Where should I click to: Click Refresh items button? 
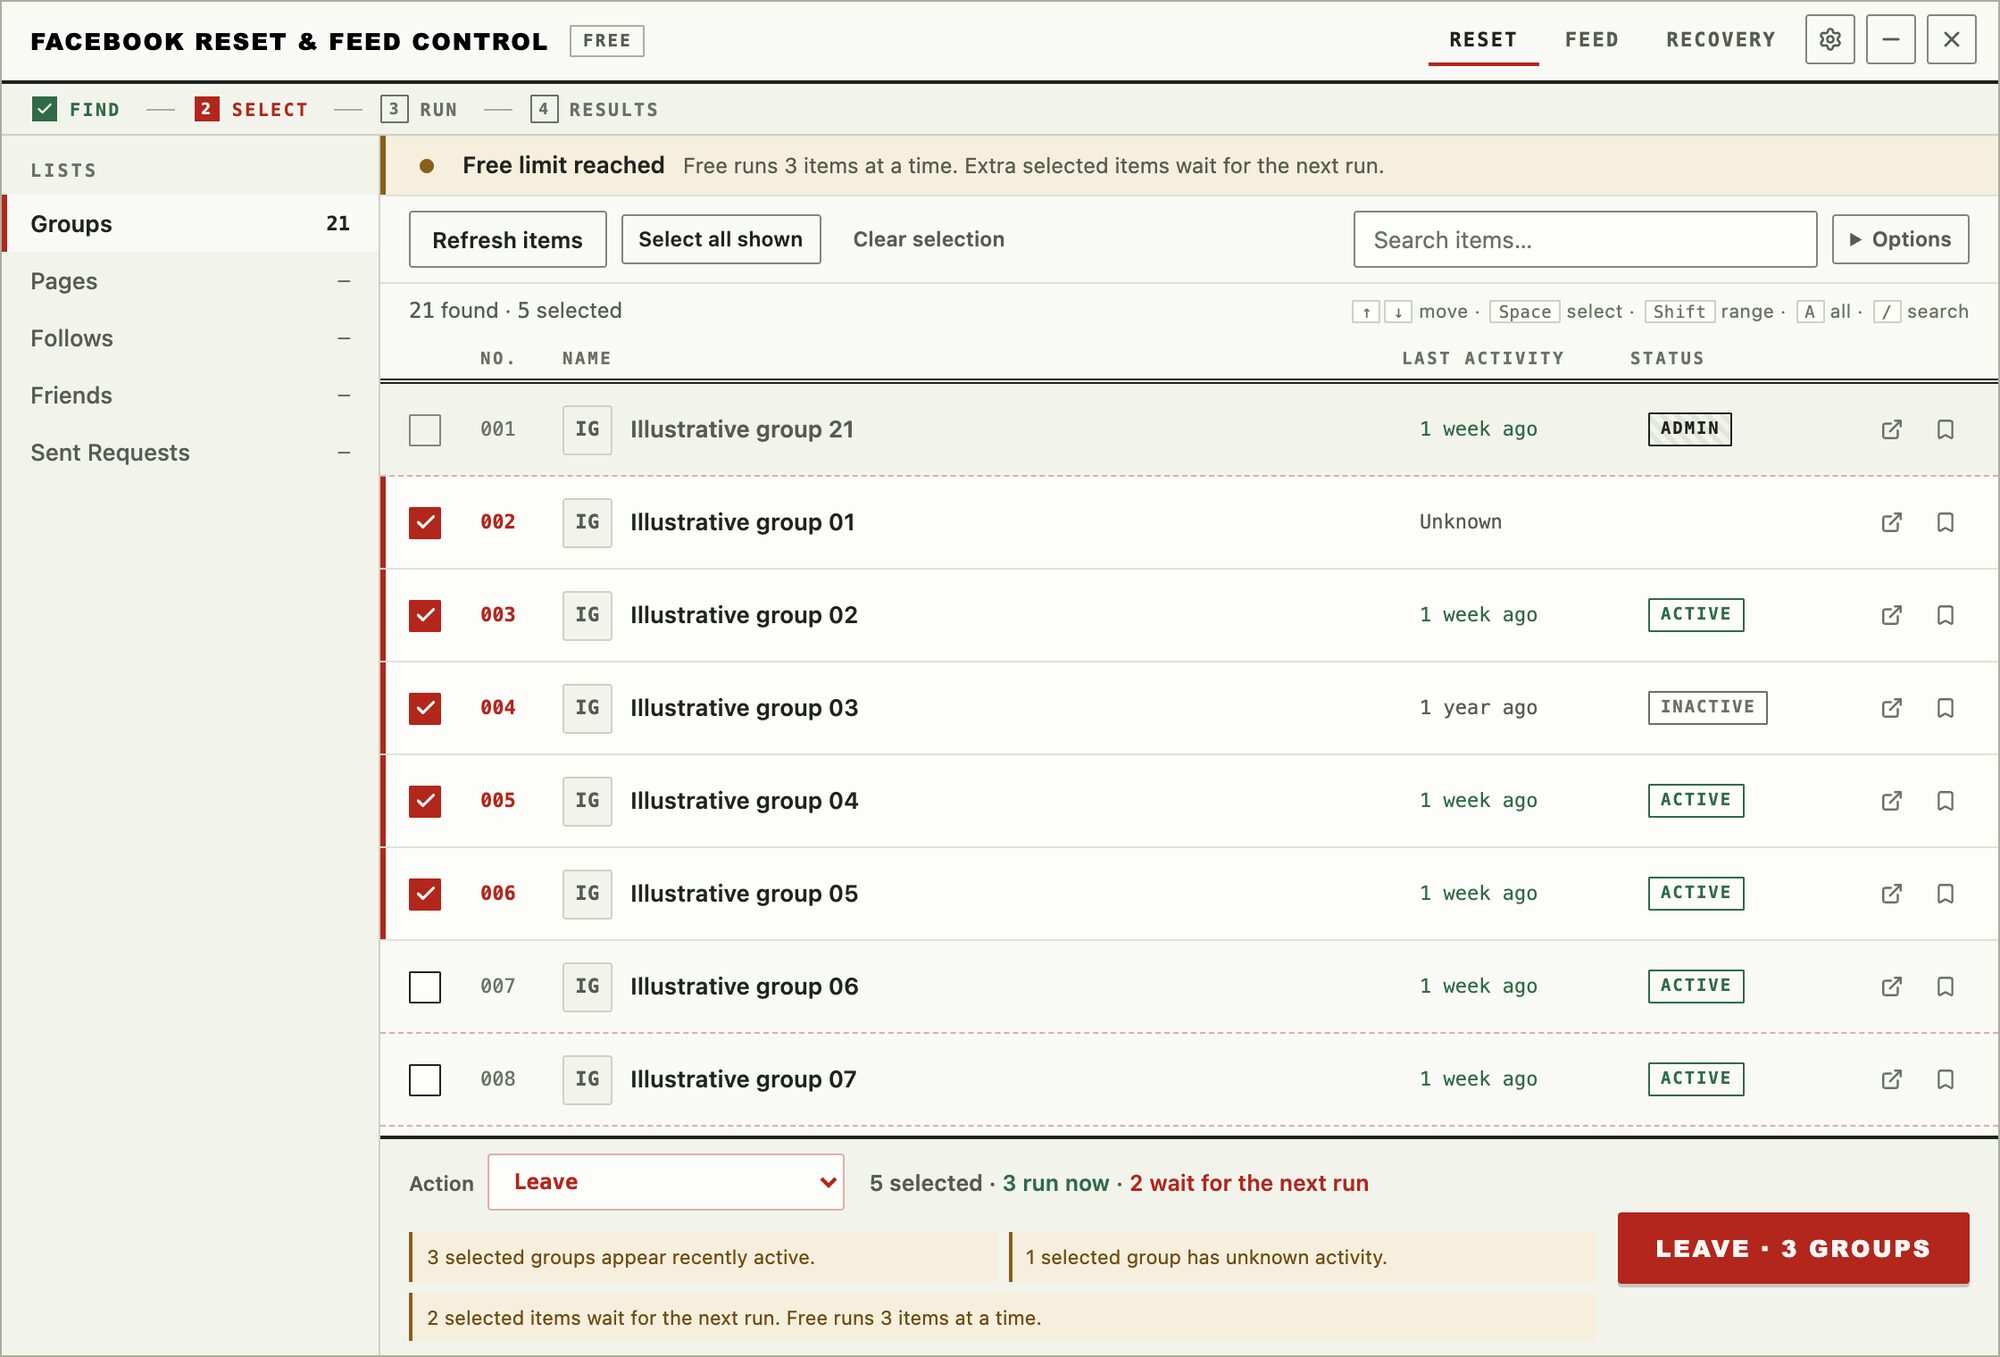tap(507, 239)
